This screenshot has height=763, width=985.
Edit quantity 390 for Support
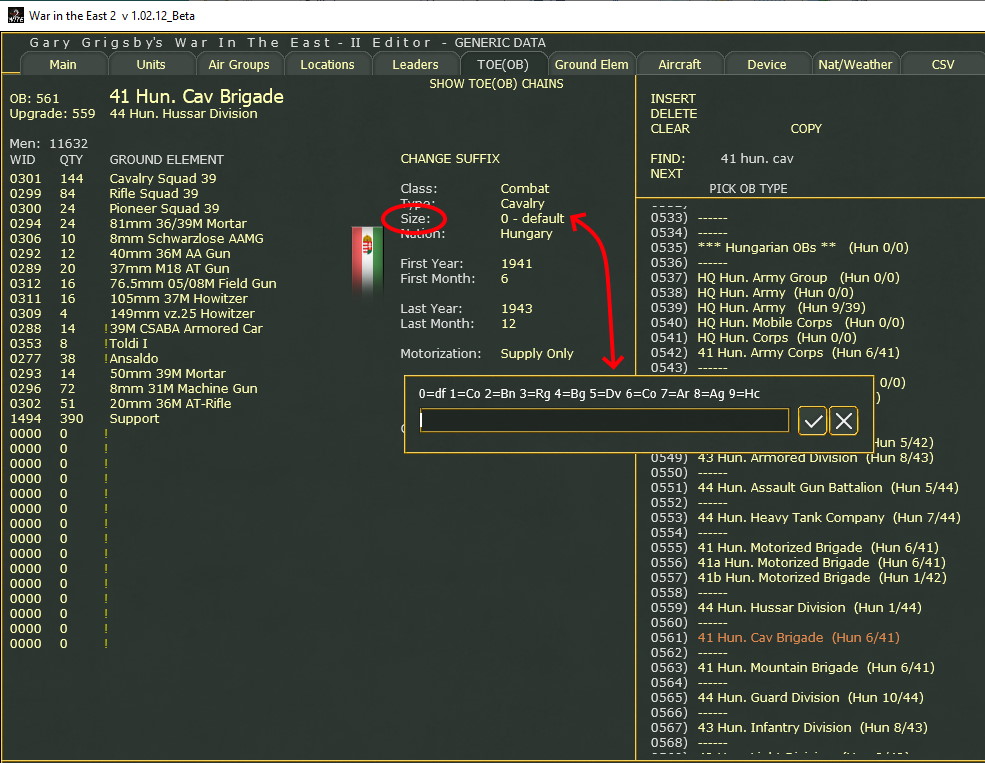coord(71,419)
